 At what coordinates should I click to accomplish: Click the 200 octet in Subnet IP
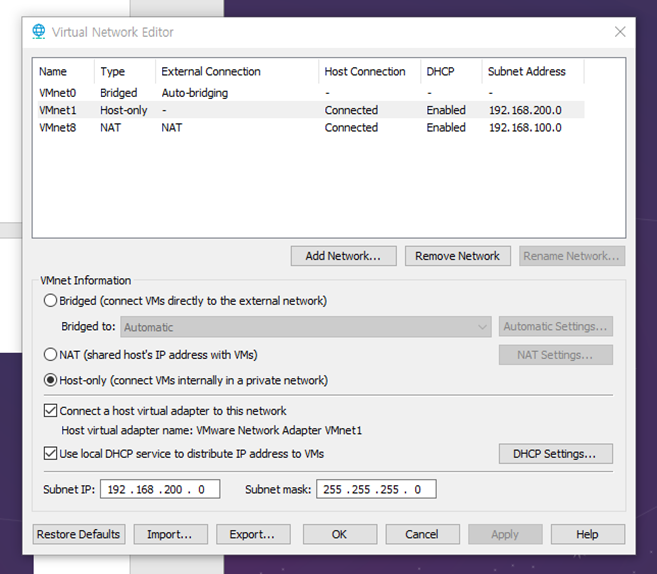point(173,489)
